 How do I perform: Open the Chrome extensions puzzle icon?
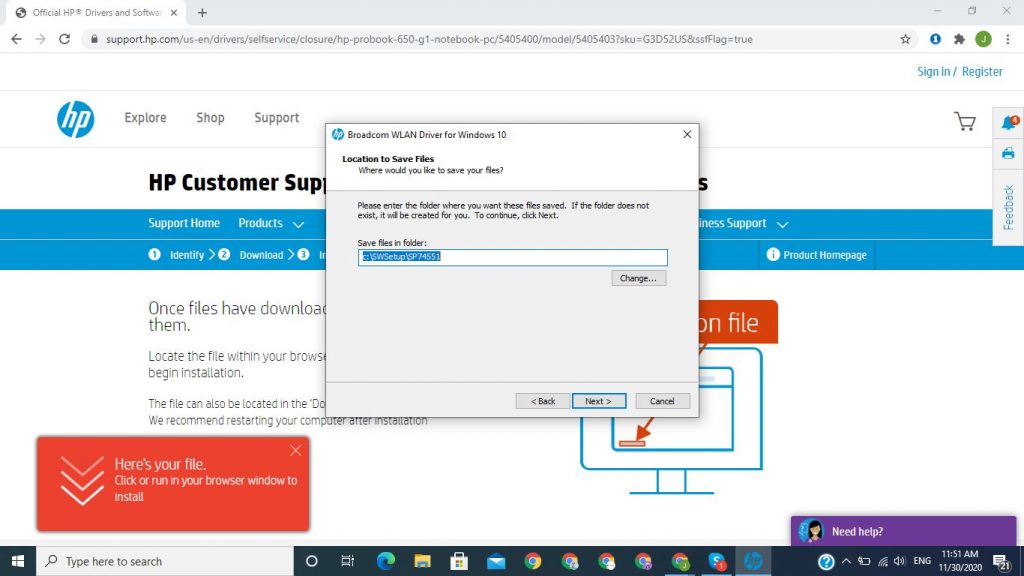(x=960, y=39)
